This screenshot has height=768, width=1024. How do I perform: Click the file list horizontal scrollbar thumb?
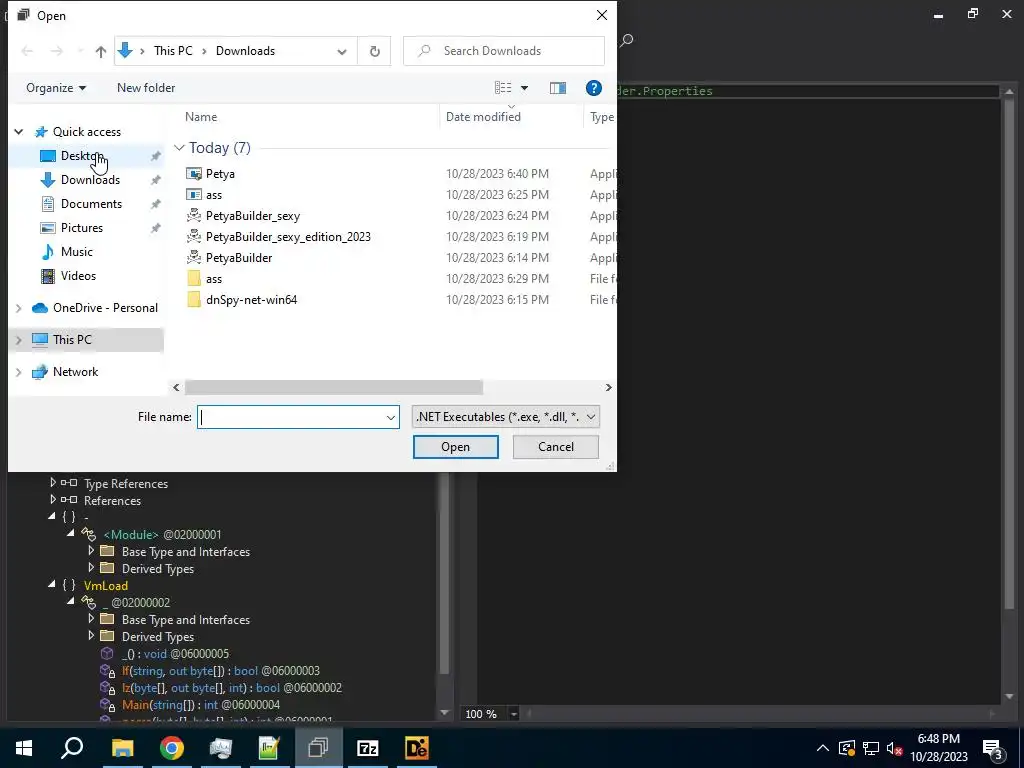(334, 387)
